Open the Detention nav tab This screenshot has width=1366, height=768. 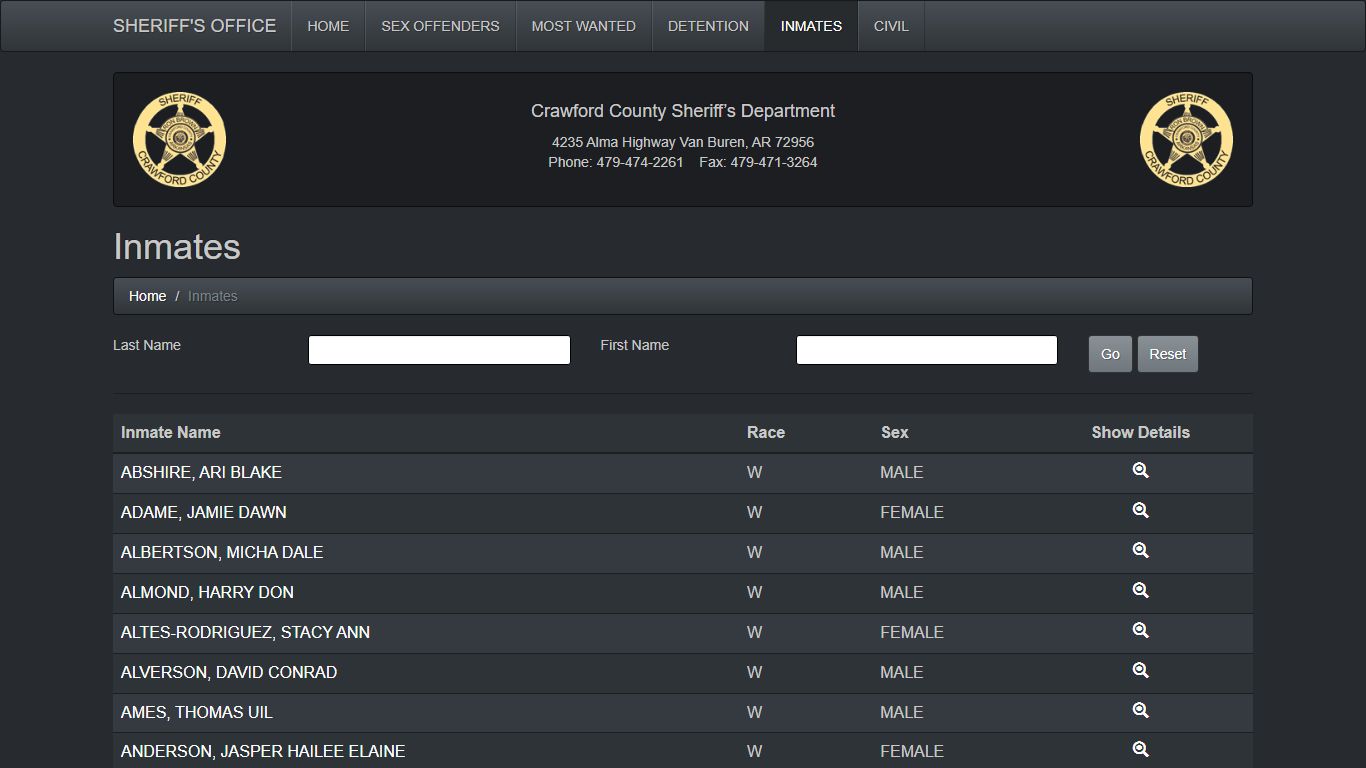[708, 26]
